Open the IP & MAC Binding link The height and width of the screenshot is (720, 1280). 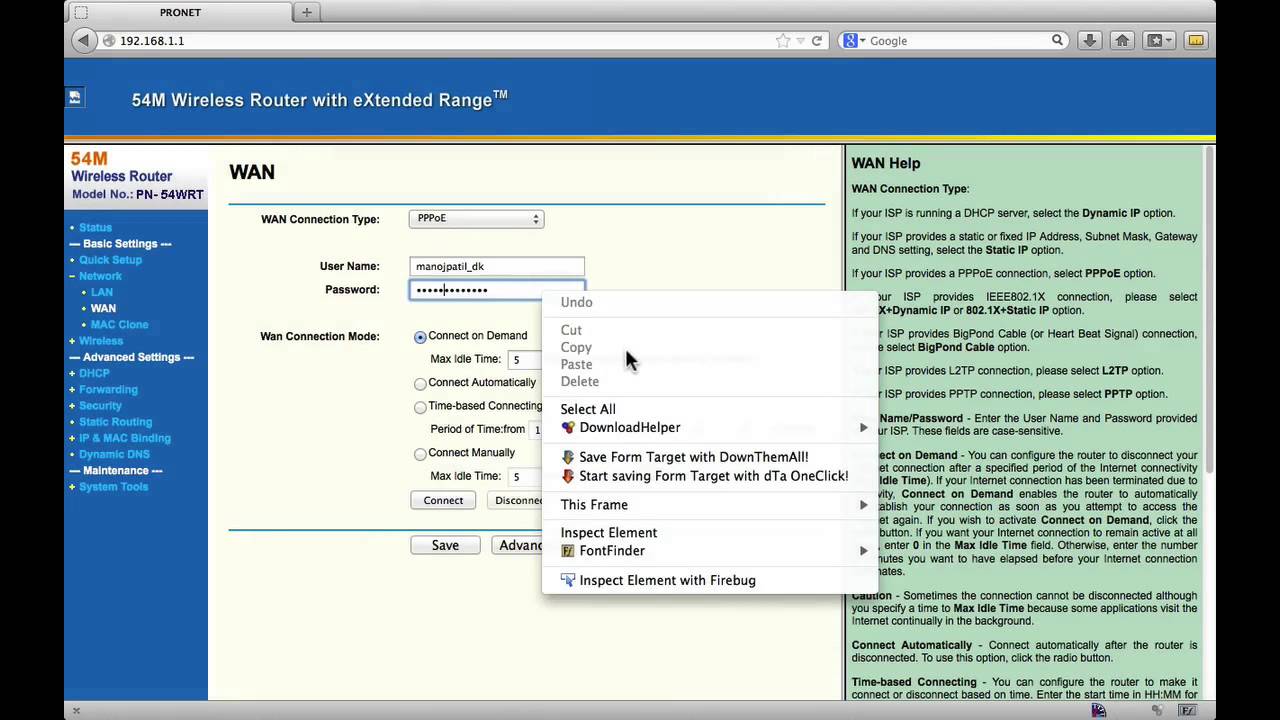pos(125,438)
